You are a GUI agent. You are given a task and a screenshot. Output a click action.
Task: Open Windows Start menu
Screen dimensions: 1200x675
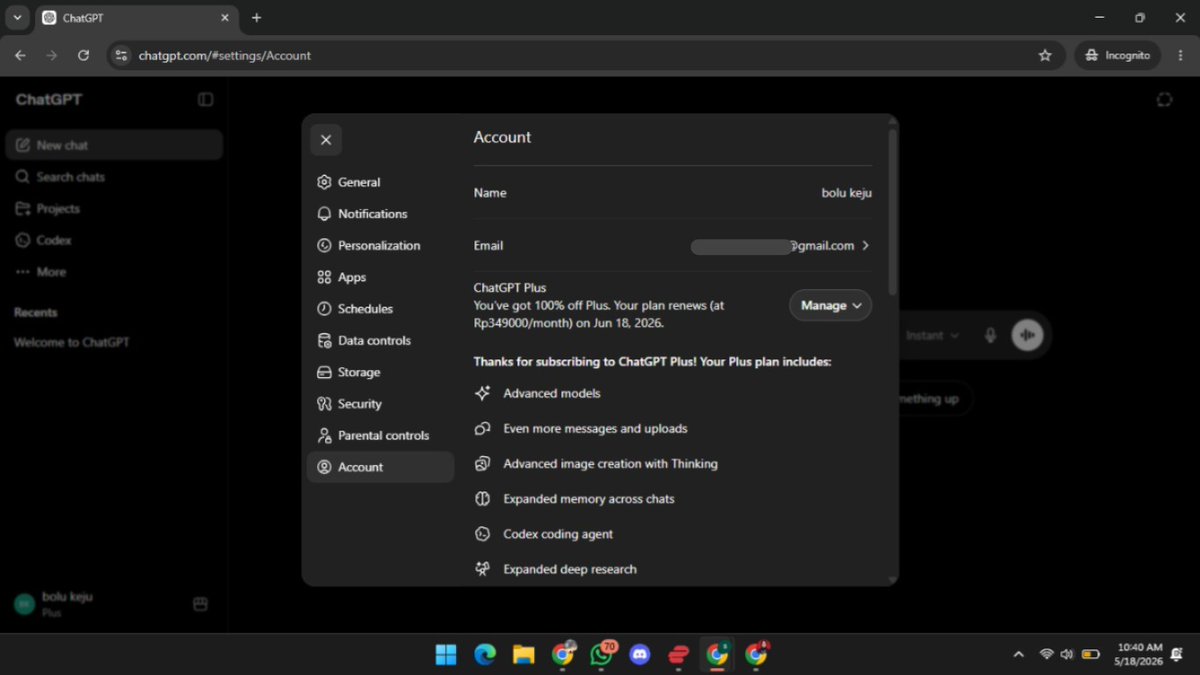(446, 655)
